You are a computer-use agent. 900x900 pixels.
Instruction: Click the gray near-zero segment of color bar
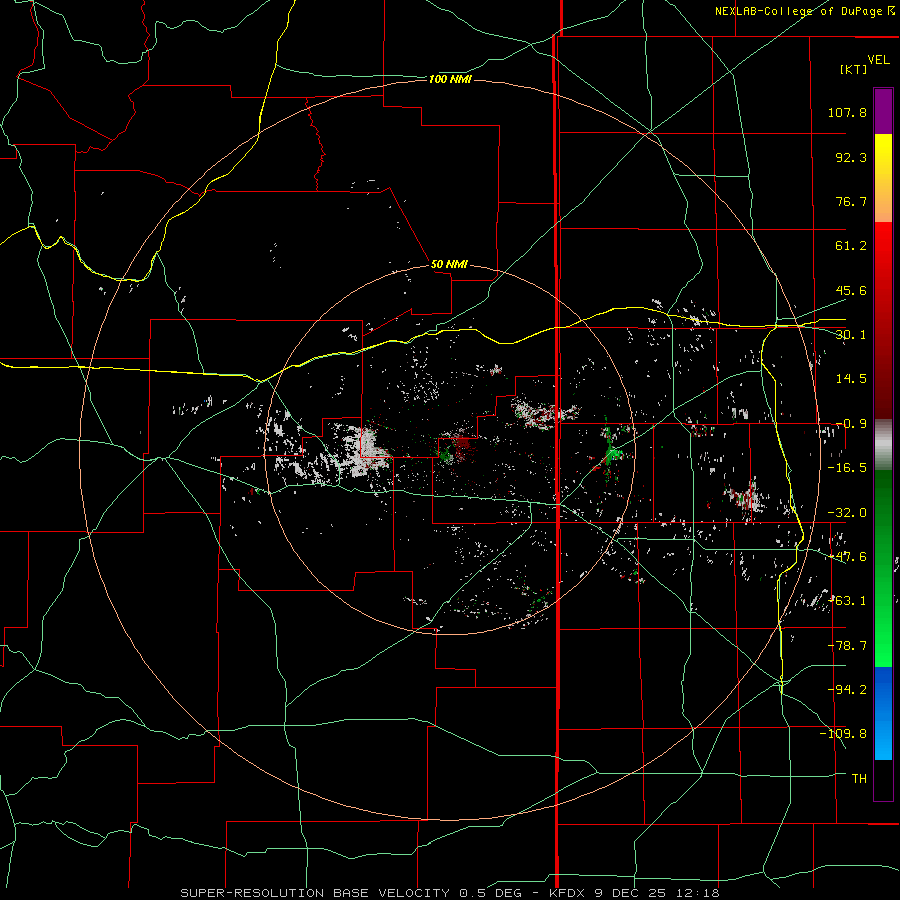pos(883,445)
